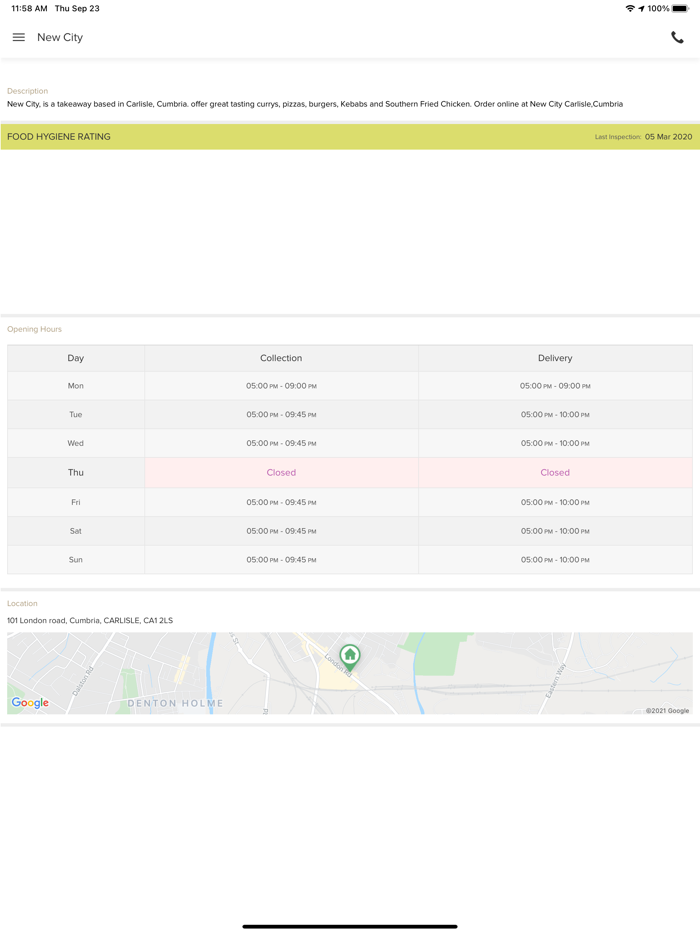Tap the location arrow status icon
The width and height of the screenshot is (700, 934).
tap(641, 8)
